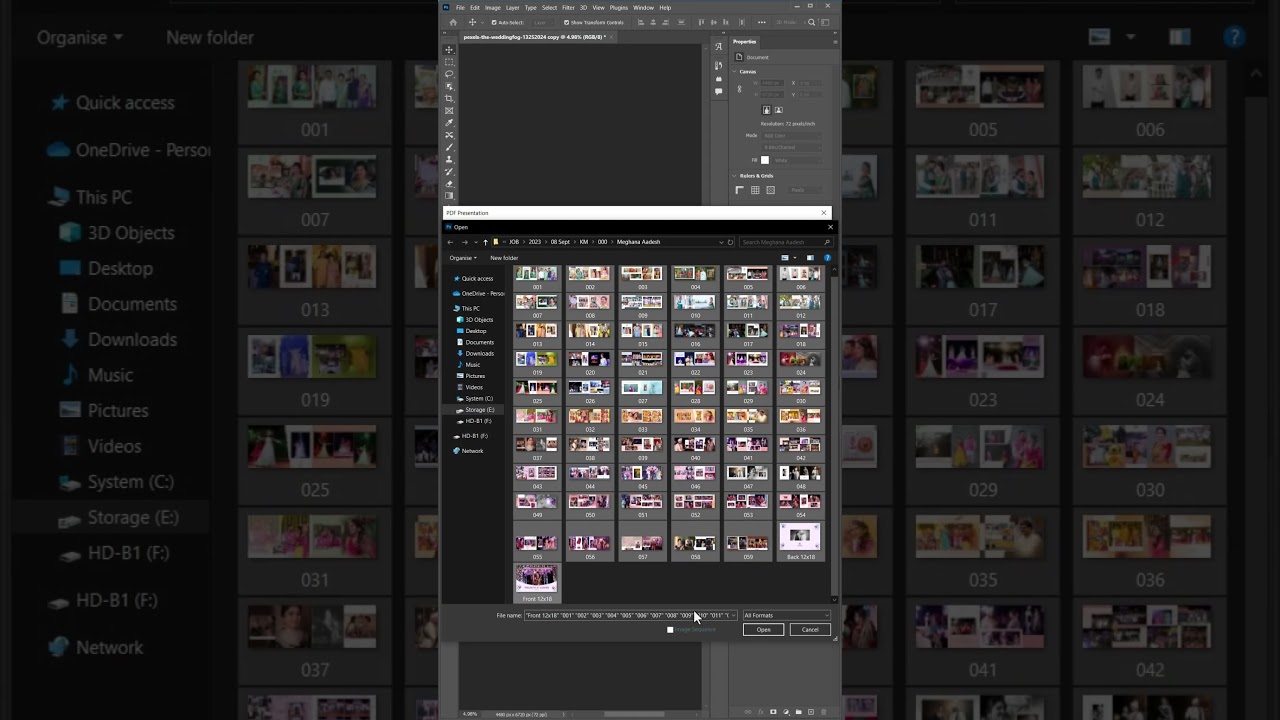Select the Rectangular Marquee tool
Screen dimensions: 1280x720
[x=449, y=62]
